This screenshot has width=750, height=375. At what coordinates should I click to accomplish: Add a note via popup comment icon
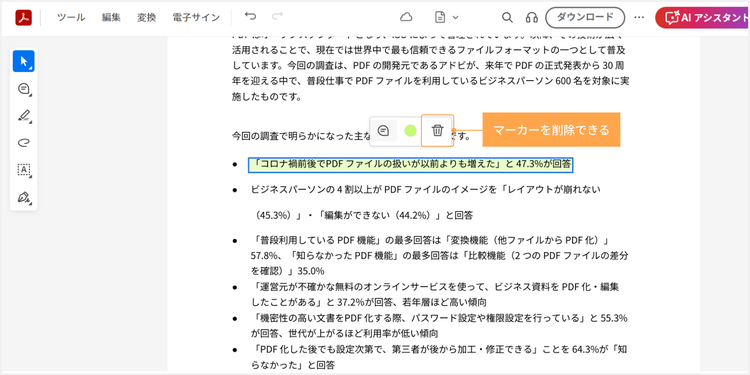[x=384, y=130]
